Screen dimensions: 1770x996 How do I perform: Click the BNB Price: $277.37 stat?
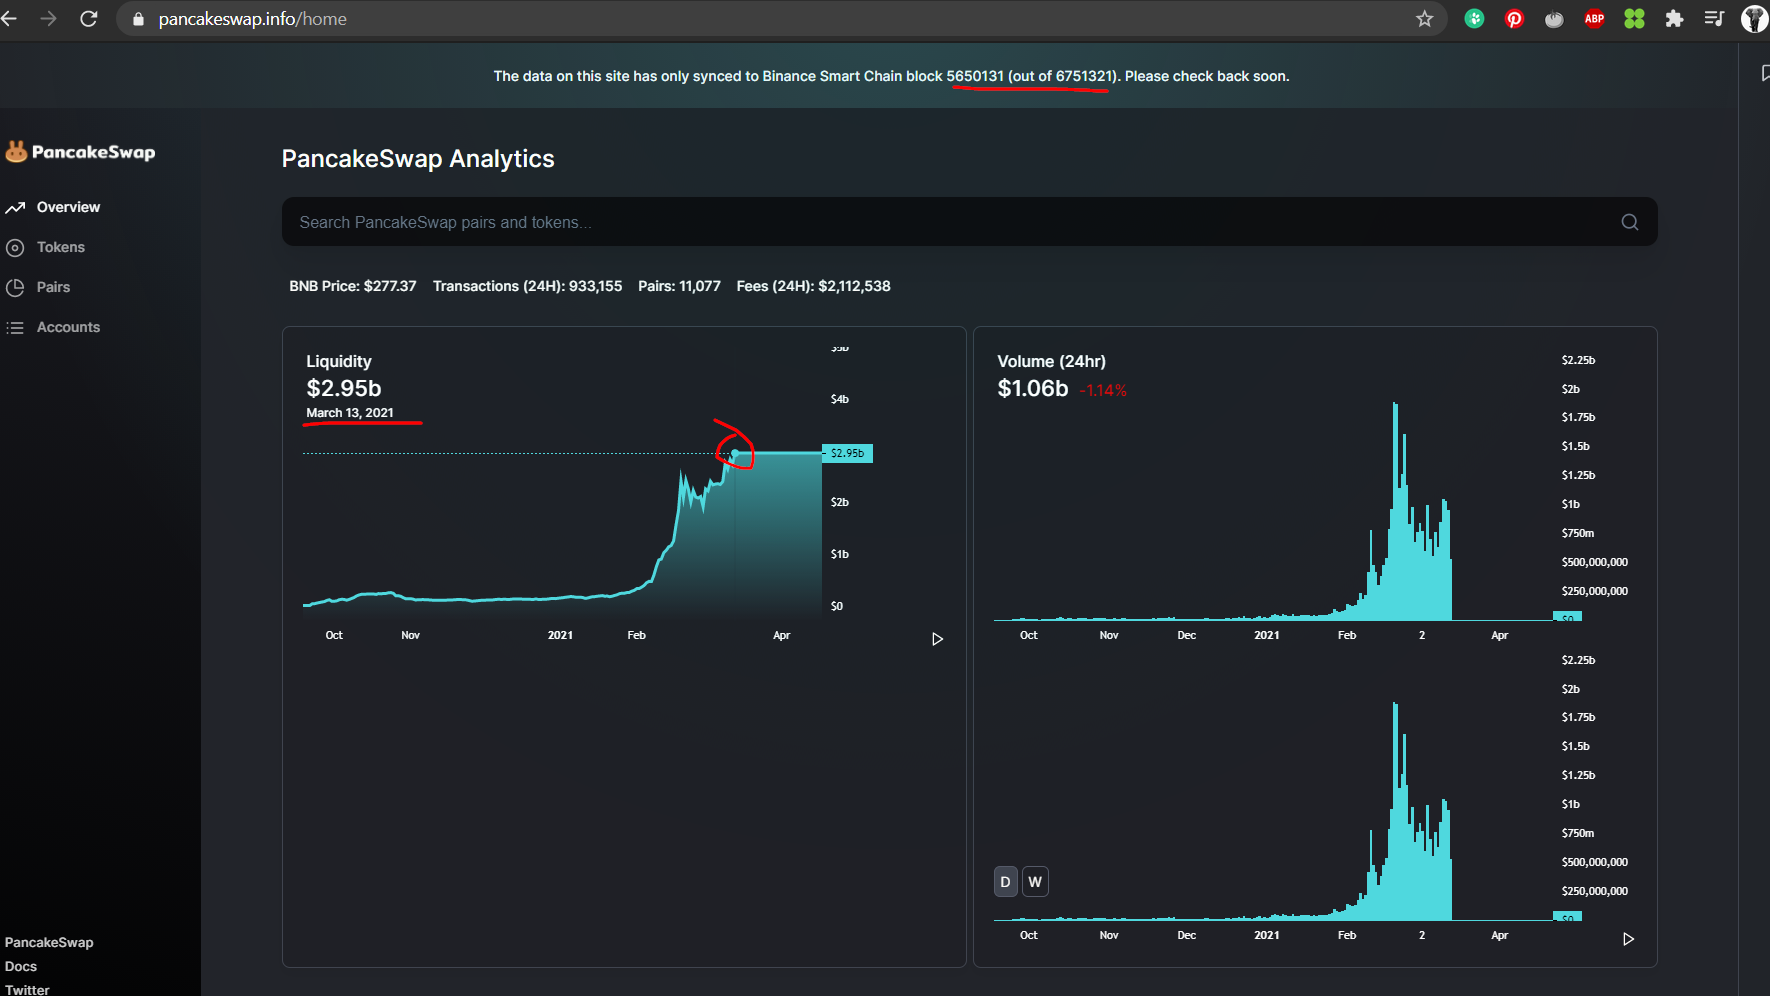(x=353, y=286)
